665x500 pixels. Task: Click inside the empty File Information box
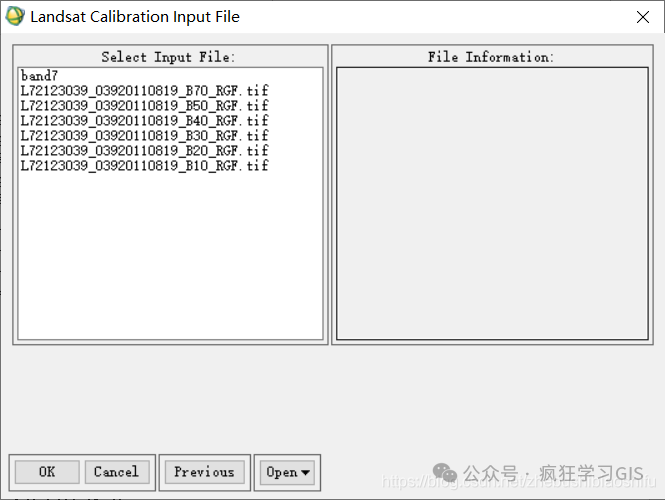[492, 203]
